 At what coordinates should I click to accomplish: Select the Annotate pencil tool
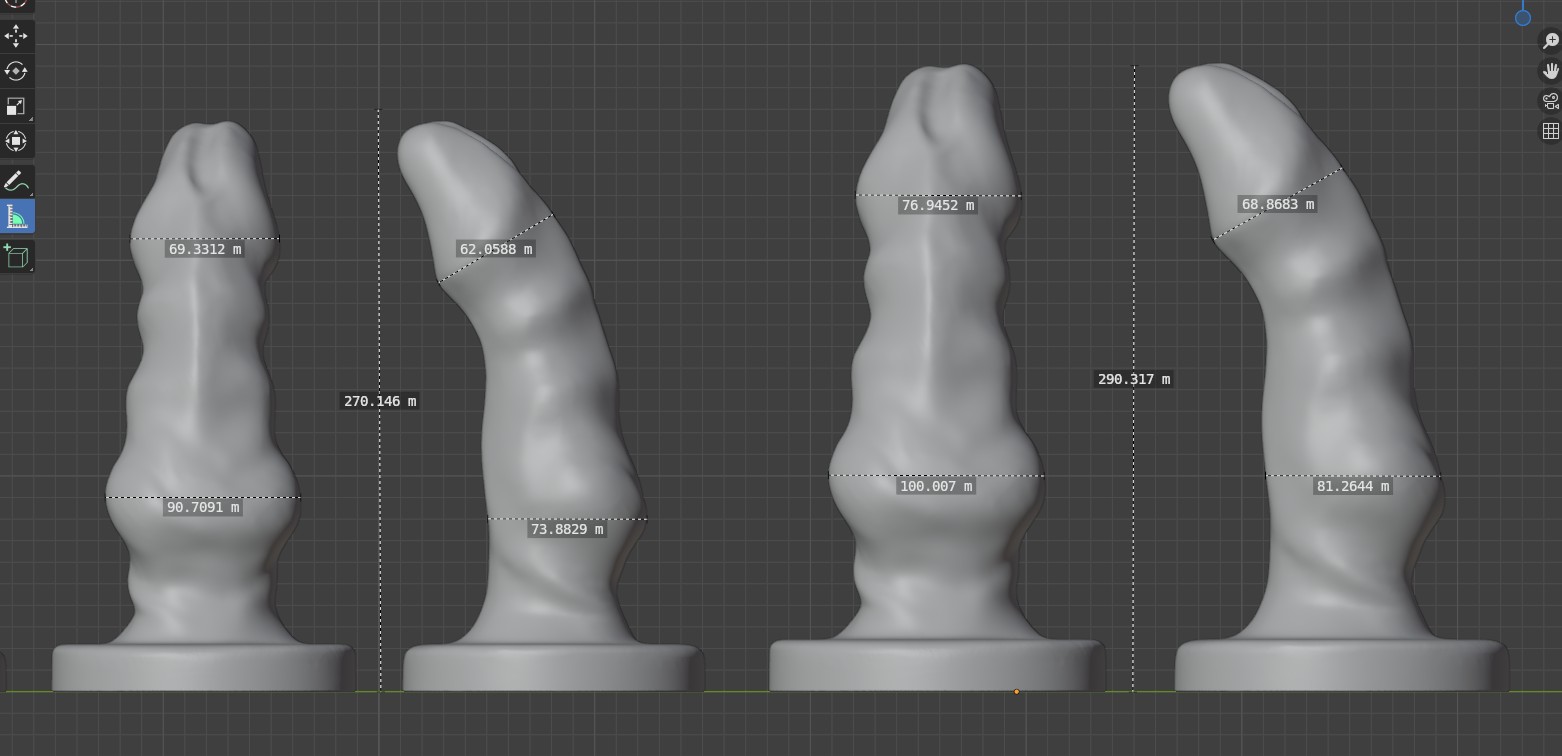16,181
